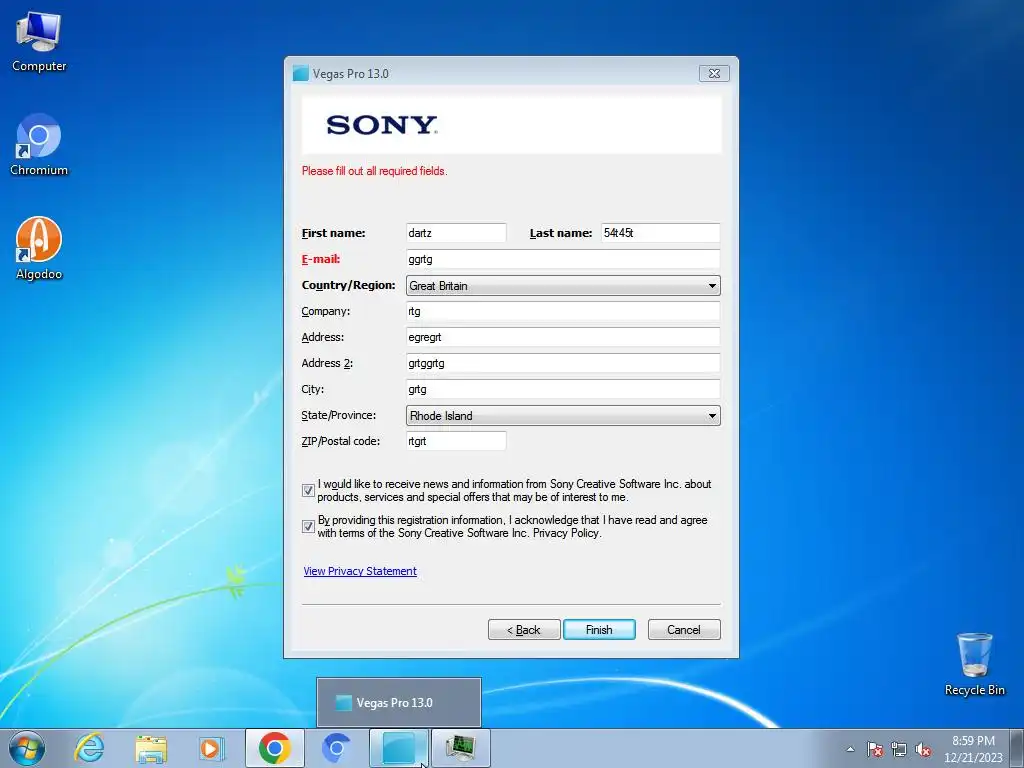Click the muted volume tray icon
The image size is (1024, 768).
coord(923,749)
